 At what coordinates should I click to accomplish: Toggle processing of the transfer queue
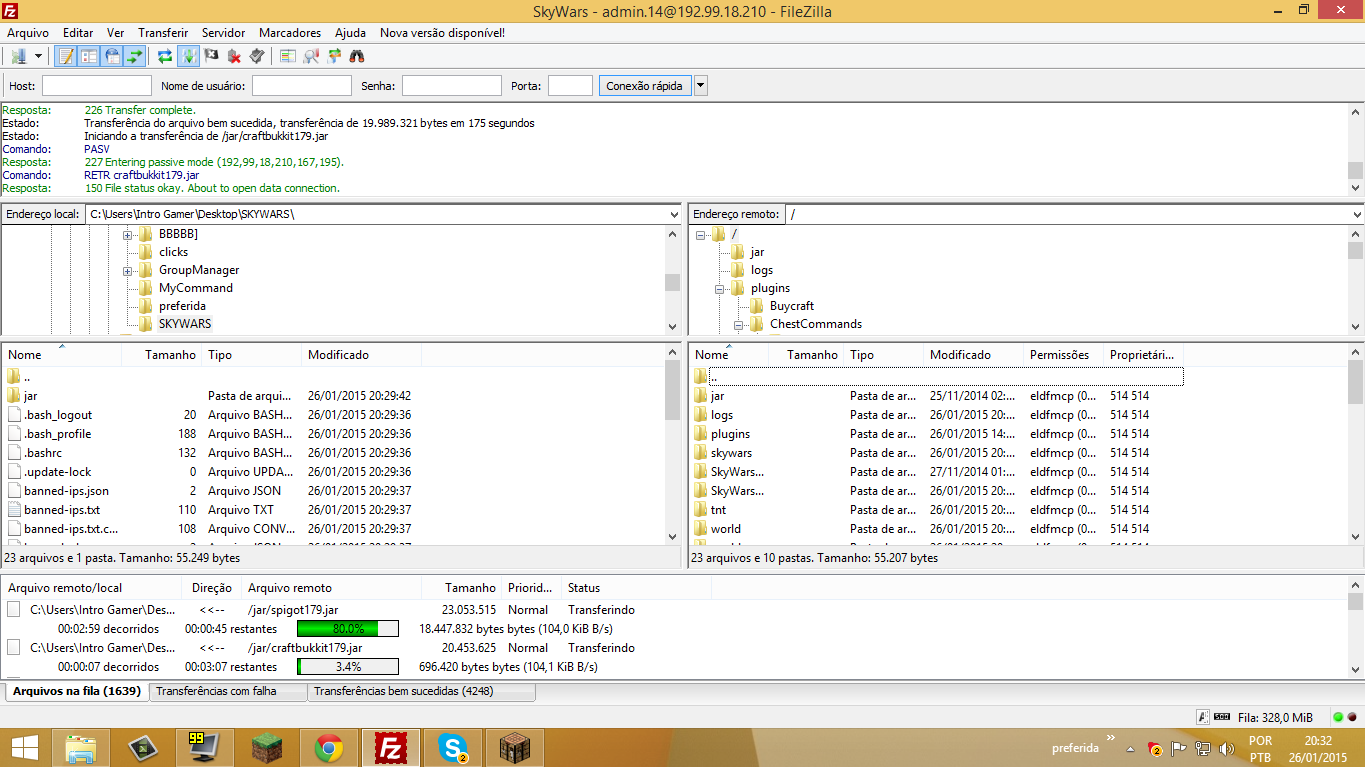click(x=188, y=56)
